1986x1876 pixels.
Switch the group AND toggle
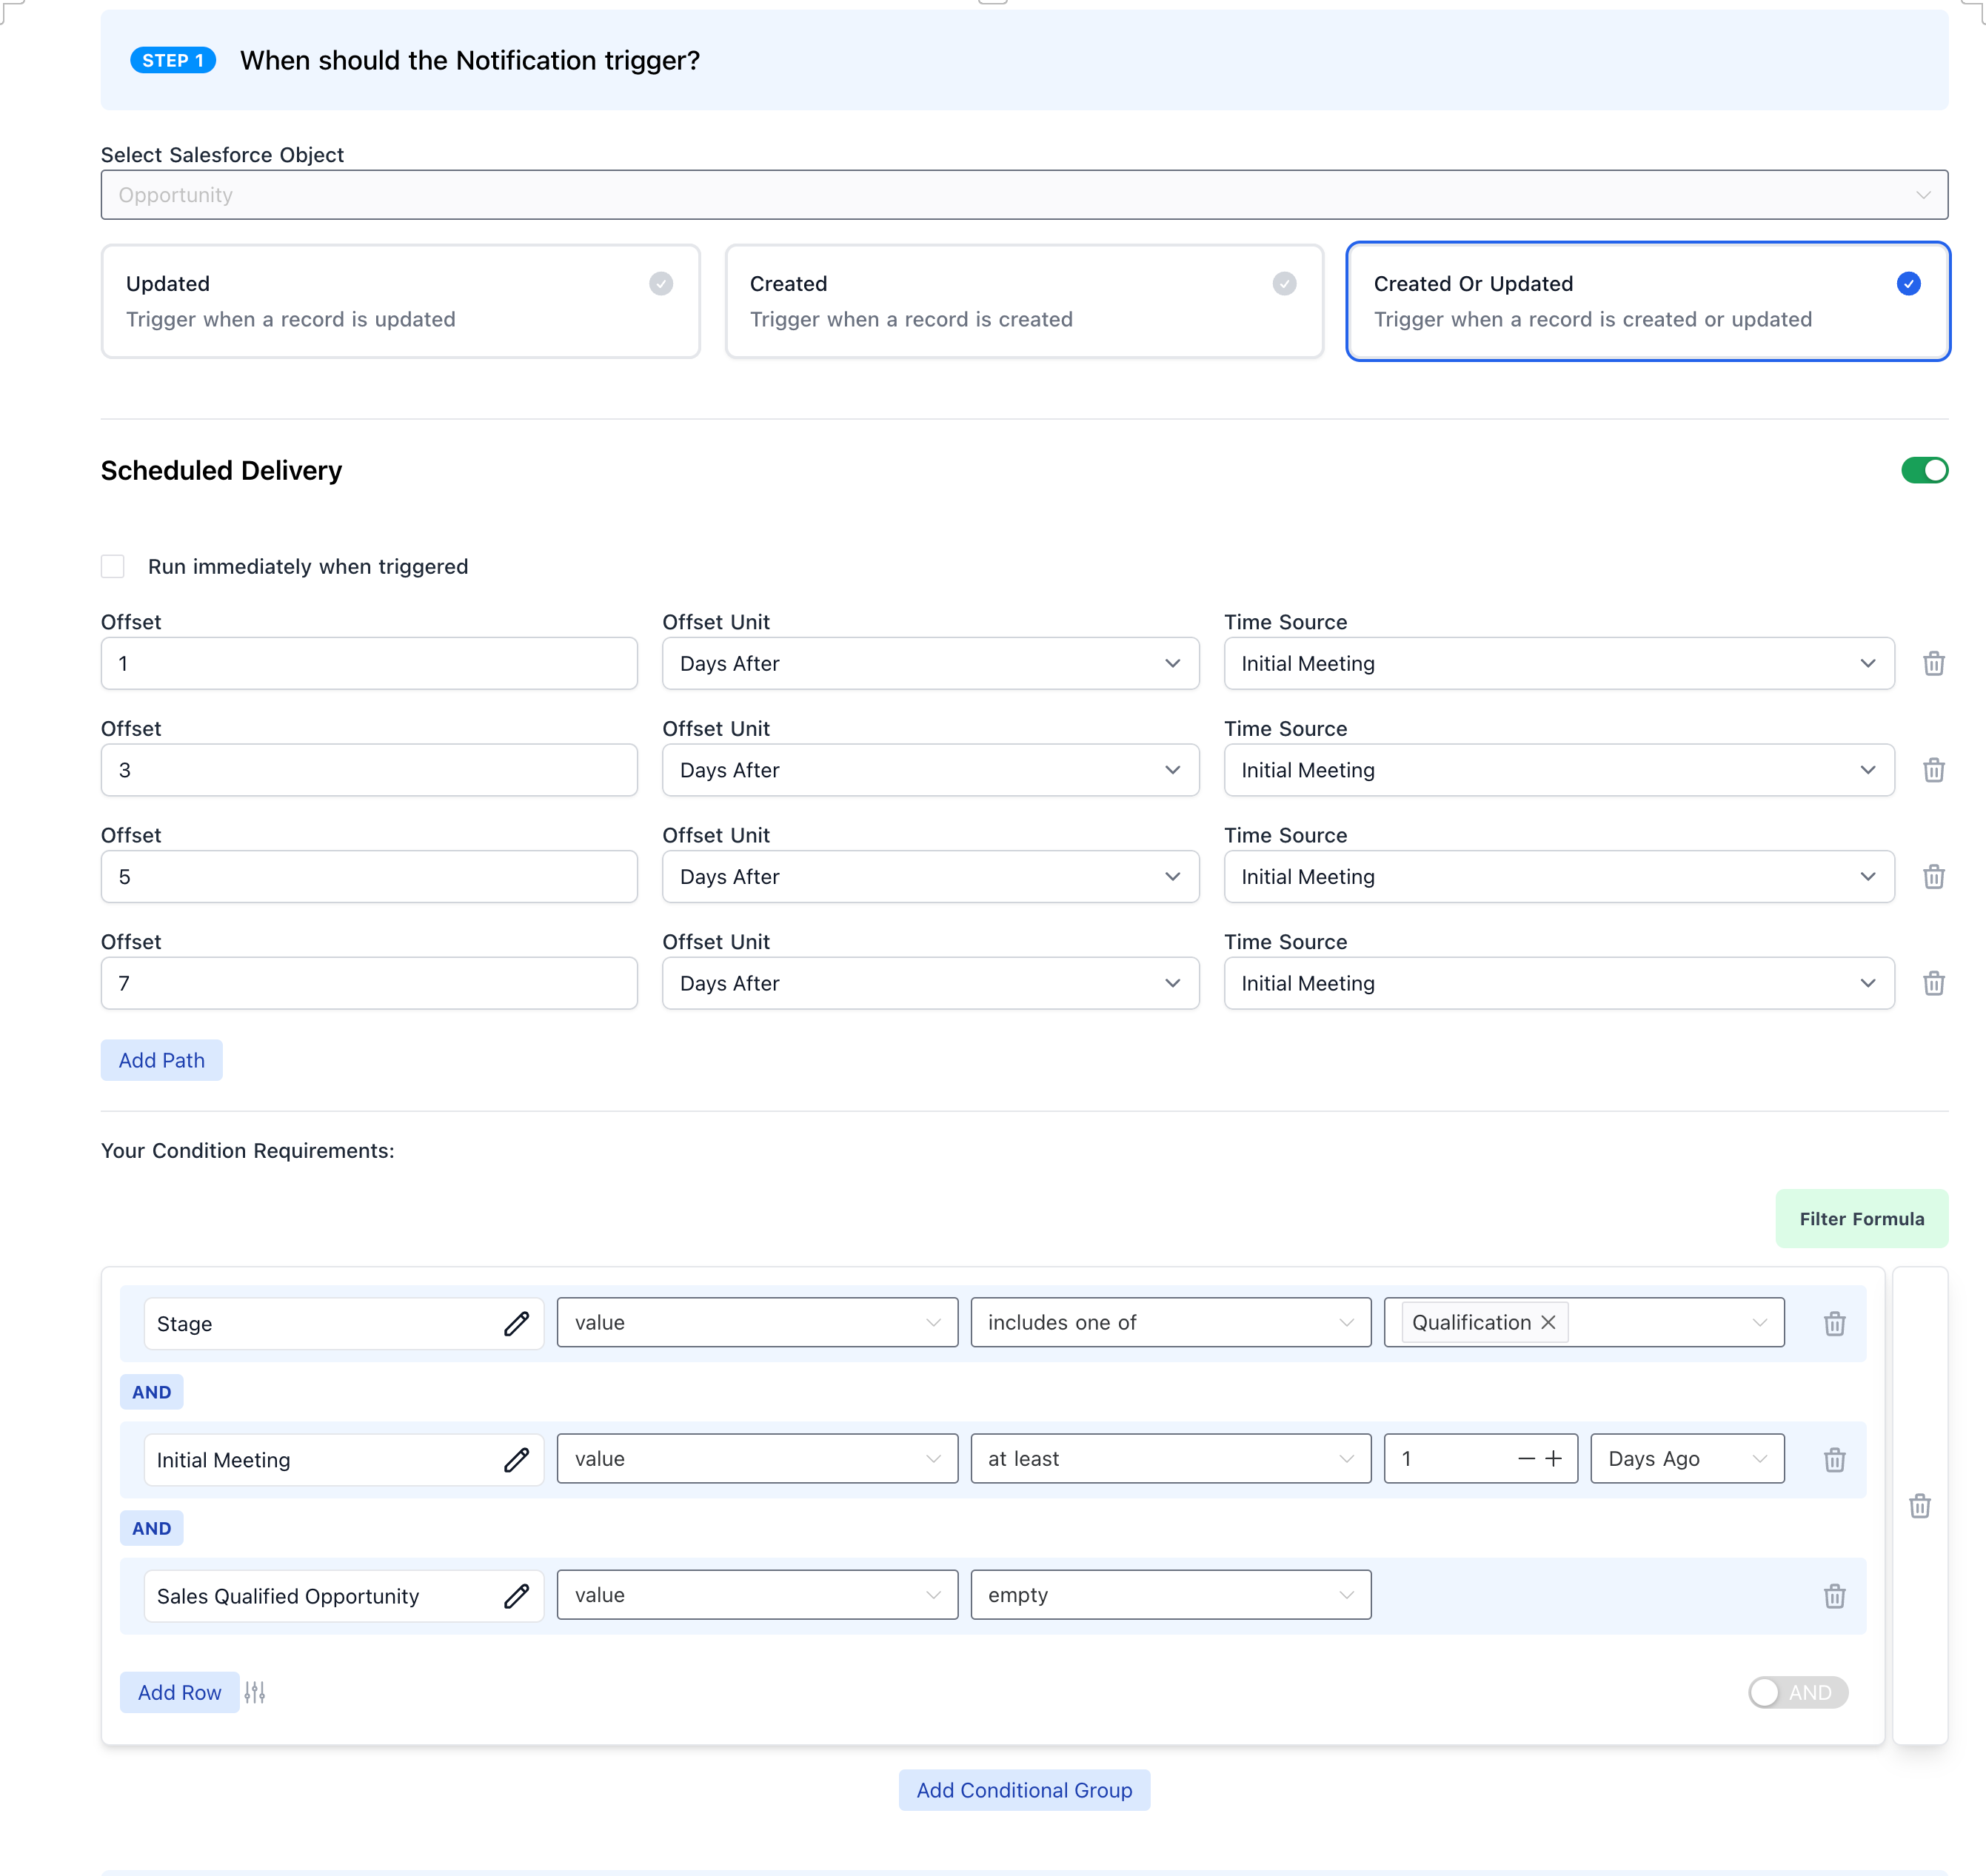(x=1797, y=1692)
